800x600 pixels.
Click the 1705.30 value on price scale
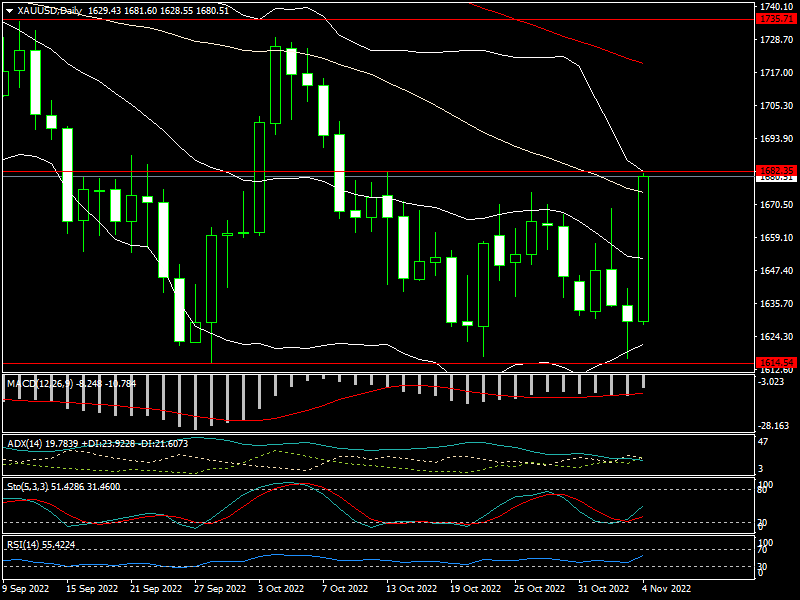point(776,106)
